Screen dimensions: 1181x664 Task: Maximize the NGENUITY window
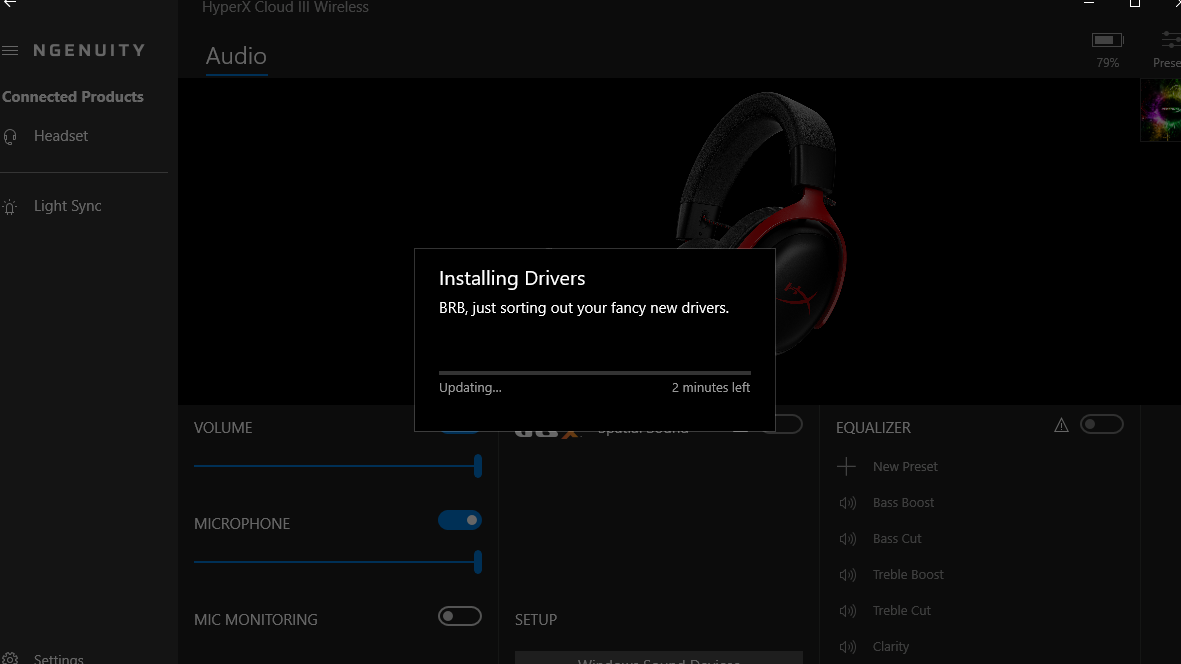tap(1134, 3)
